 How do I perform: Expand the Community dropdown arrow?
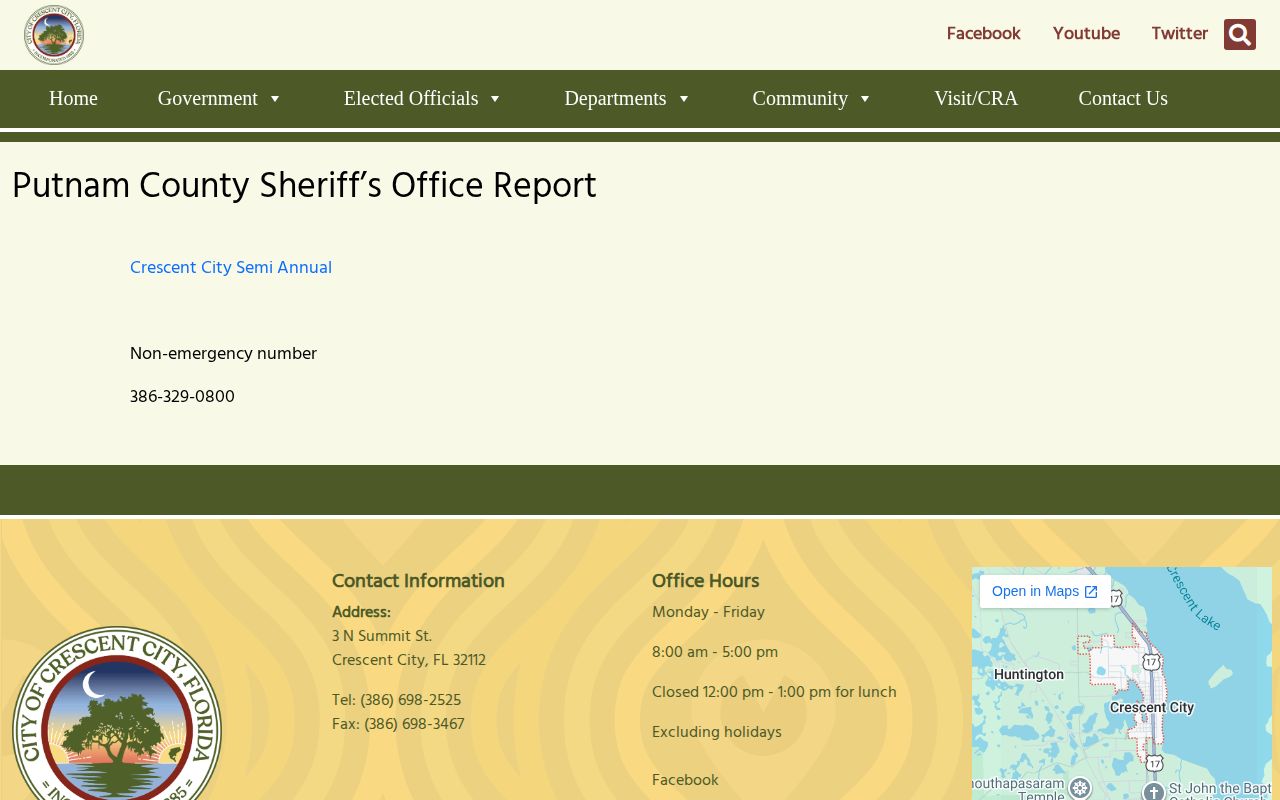click(x=865, y=98)
